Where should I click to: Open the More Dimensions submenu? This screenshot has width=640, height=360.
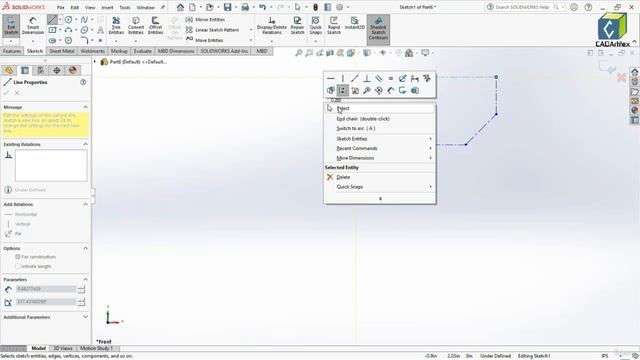coord(380,158)
